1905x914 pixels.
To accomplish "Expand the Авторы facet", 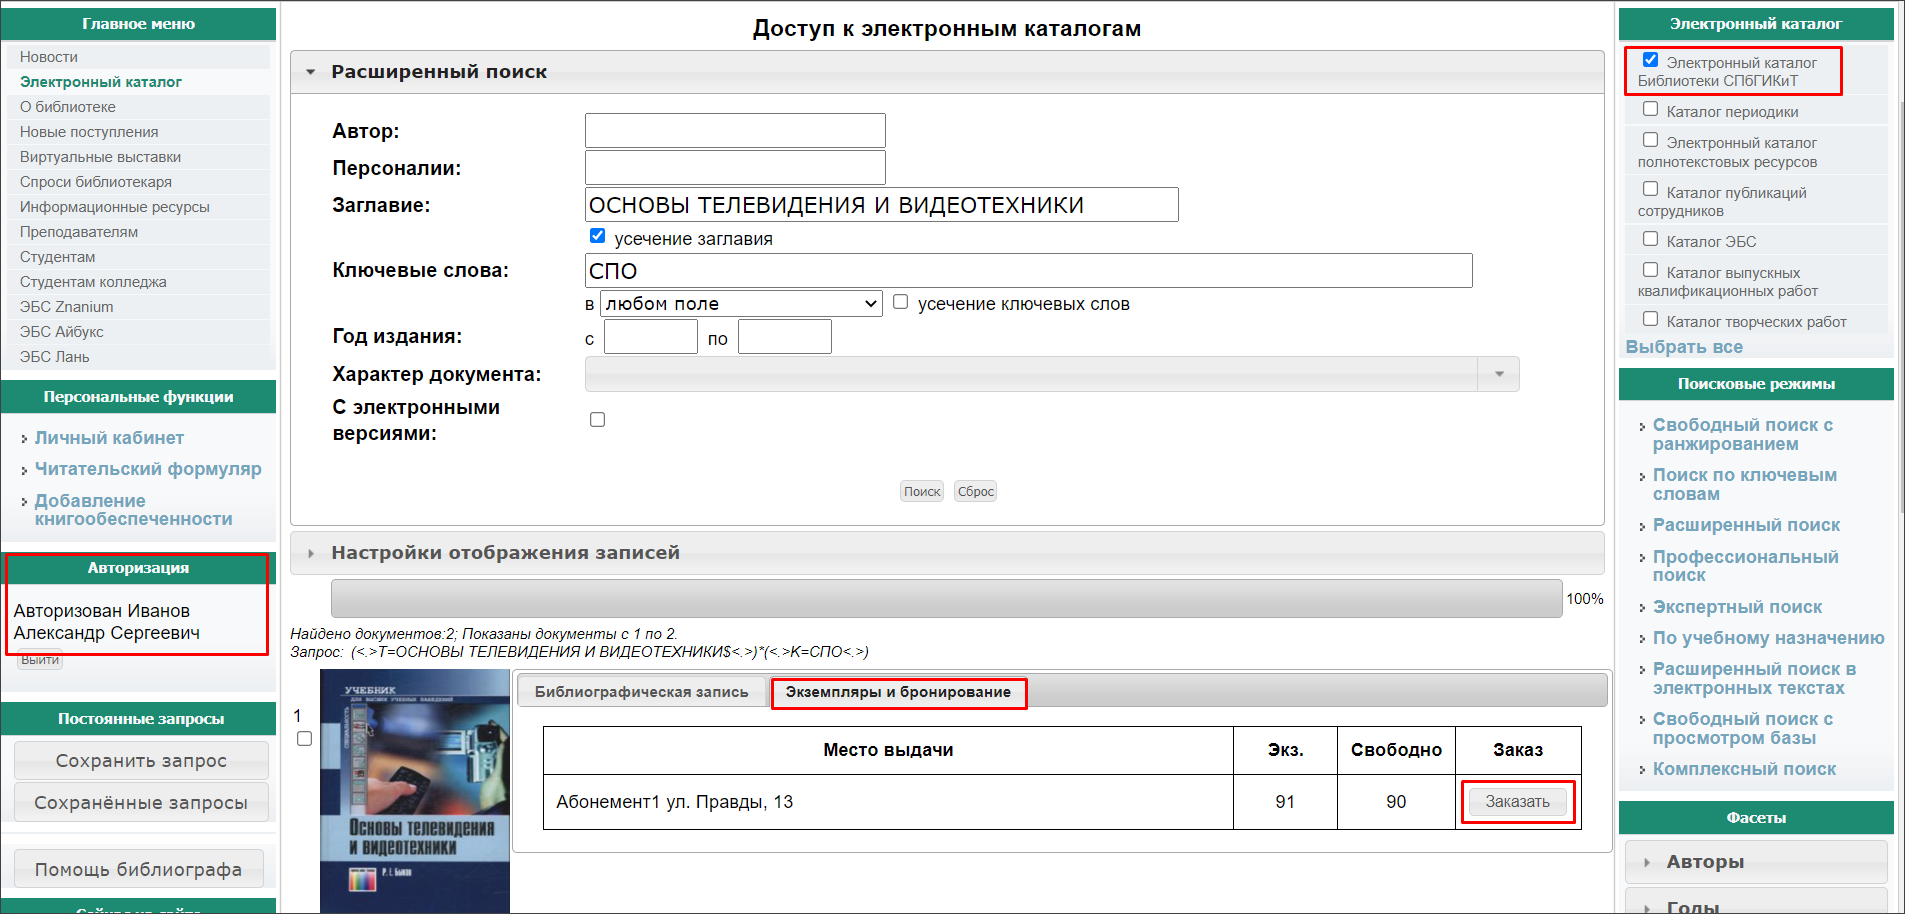I will click(x=1647, y=862).
